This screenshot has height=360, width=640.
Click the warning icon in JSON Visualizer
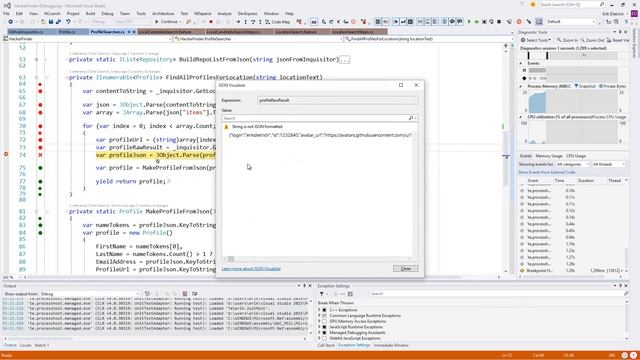click(x=227, y=127)
